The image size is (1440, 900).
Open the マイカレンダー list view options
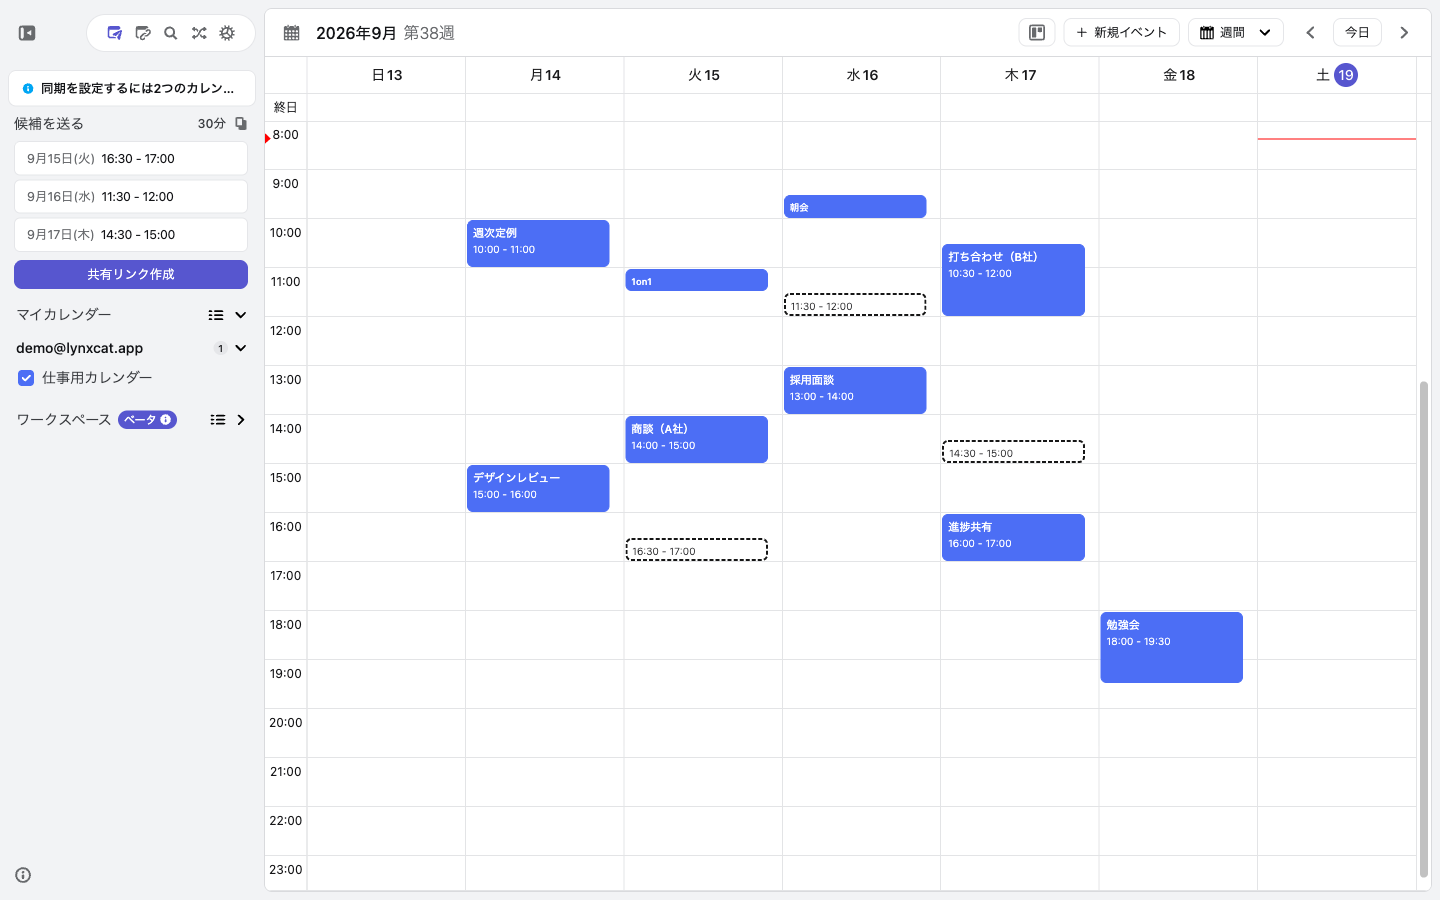coord(216,315)
